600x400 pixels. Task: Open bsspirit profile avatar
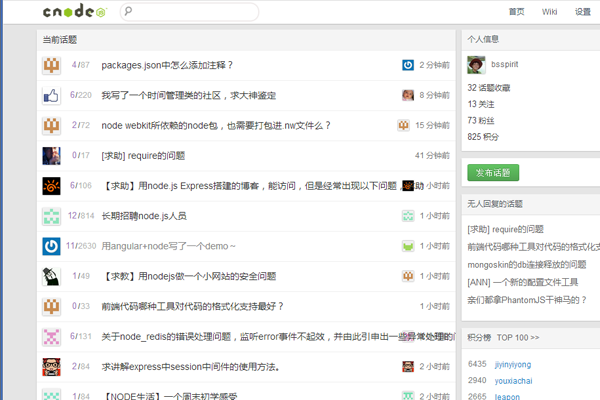click(476, 65)
